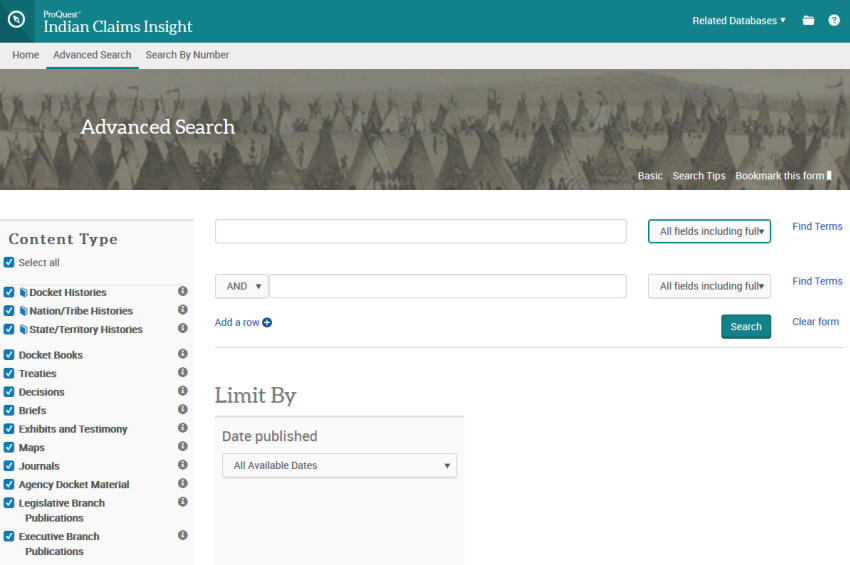
Task: Click book icon next to Nation/Tribe Histories
Action: click(x=23, y=311)
